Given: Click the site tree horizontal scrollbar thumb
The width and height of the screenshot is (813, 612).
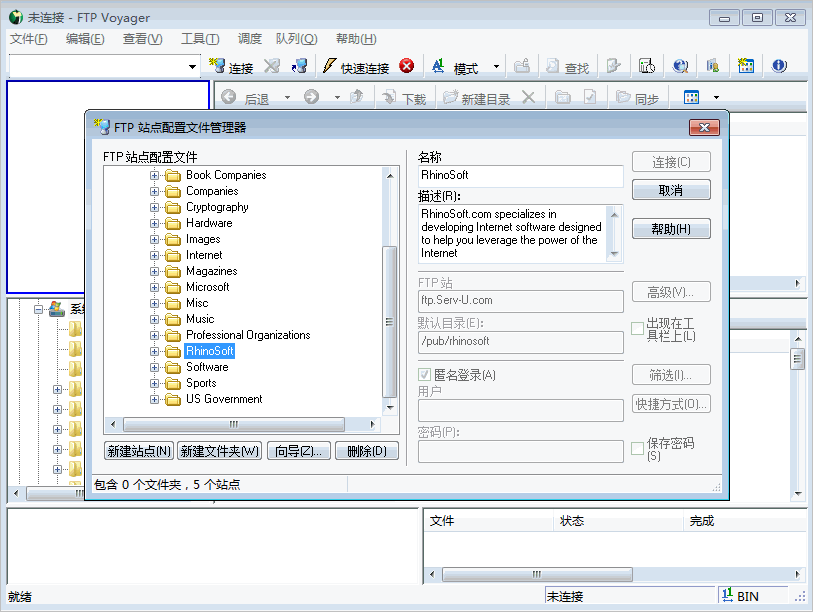Looking at the screenshot, I should point(234,424).
